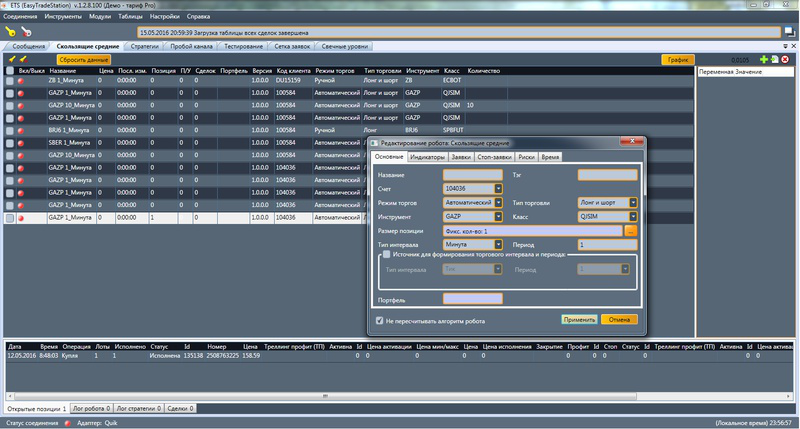This screenshot has width=800, height=429.
Task: Switch to the Индикаторы tab in dialog
Action: (x=428, y=157)
